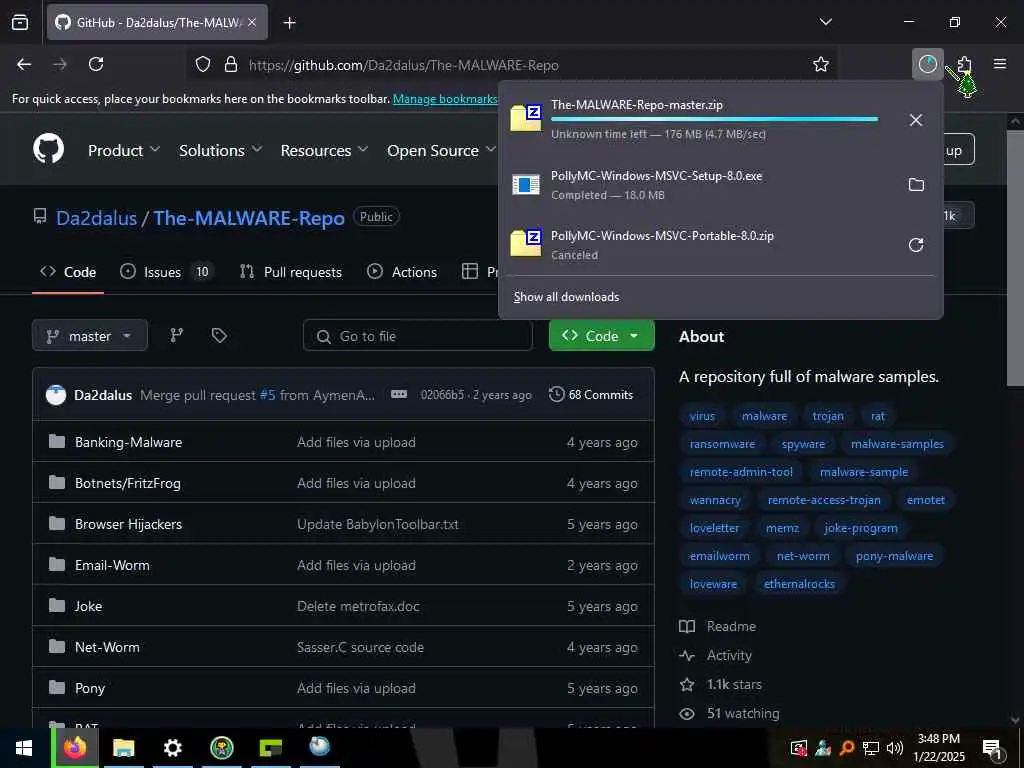The height and width of the screenshot is (768, 1024).
Task: Show PollyMC Setup exe in folder
Action: pyautogui.click(x=916, y=185)
